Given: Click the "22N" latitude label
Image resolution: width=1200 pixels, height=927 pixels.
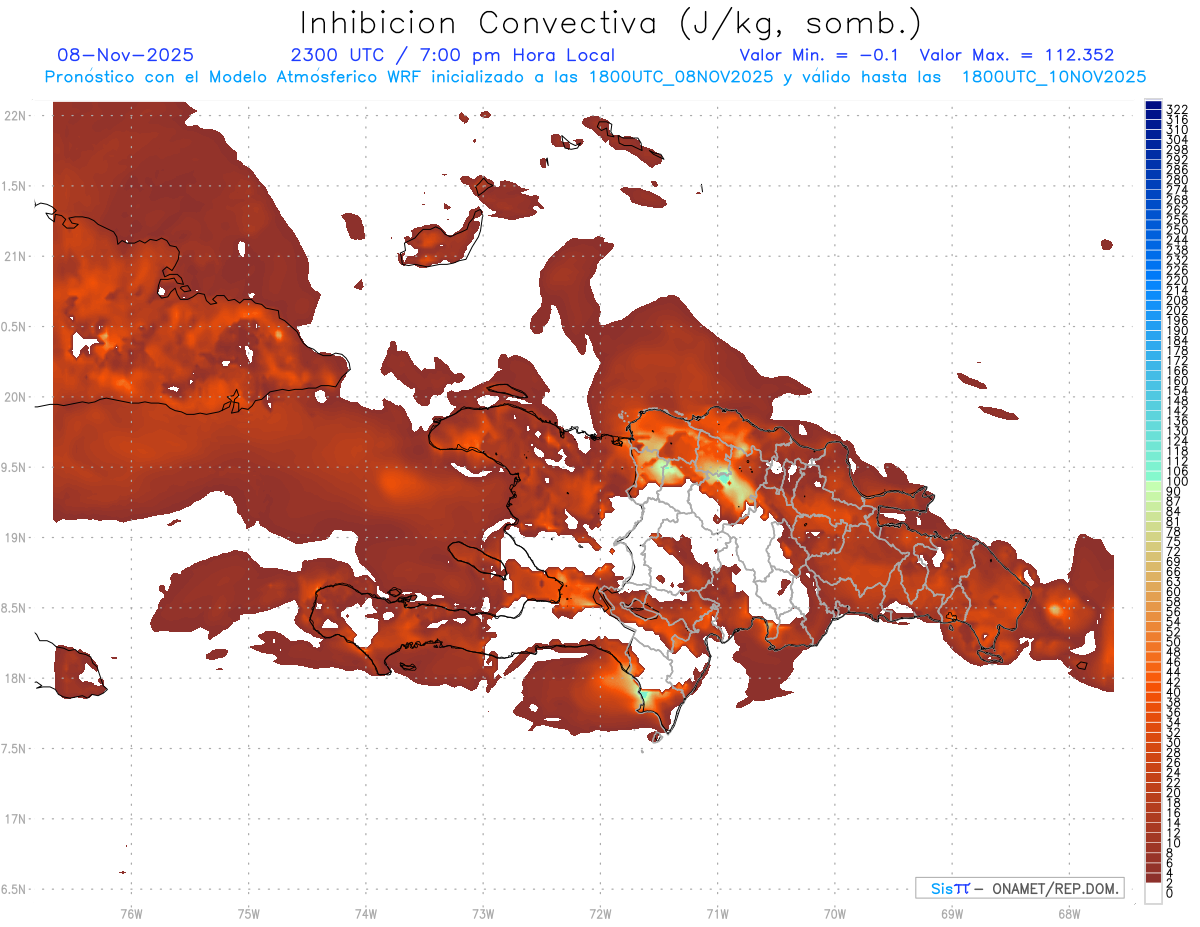Looking at the screenshot, I should pos(15,116).
